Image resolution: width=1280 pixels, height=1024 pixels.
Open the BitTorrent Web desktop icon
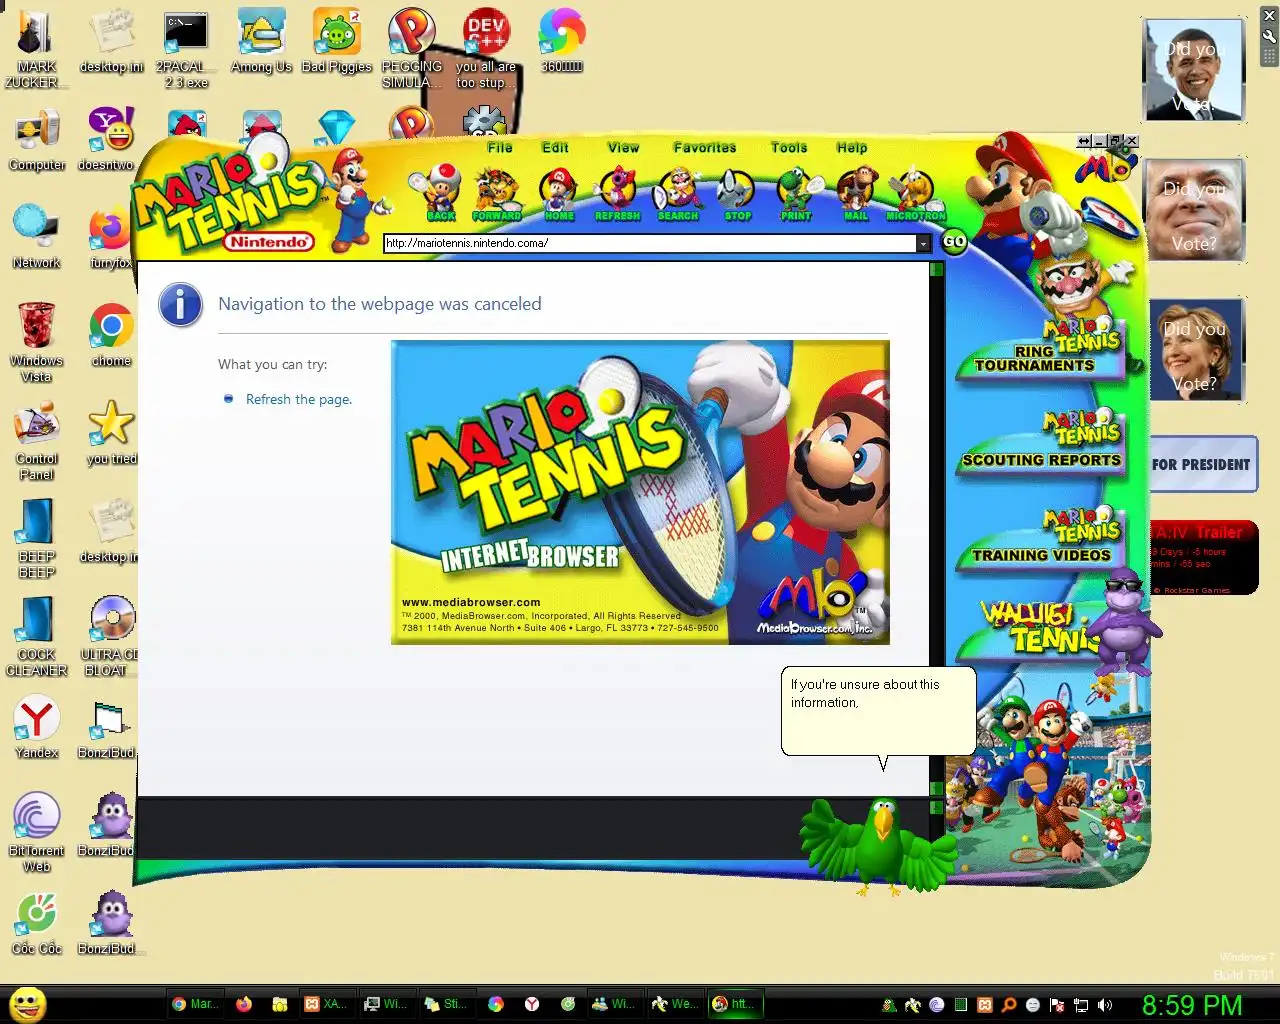pyautogui.click(x=37, y=833)
